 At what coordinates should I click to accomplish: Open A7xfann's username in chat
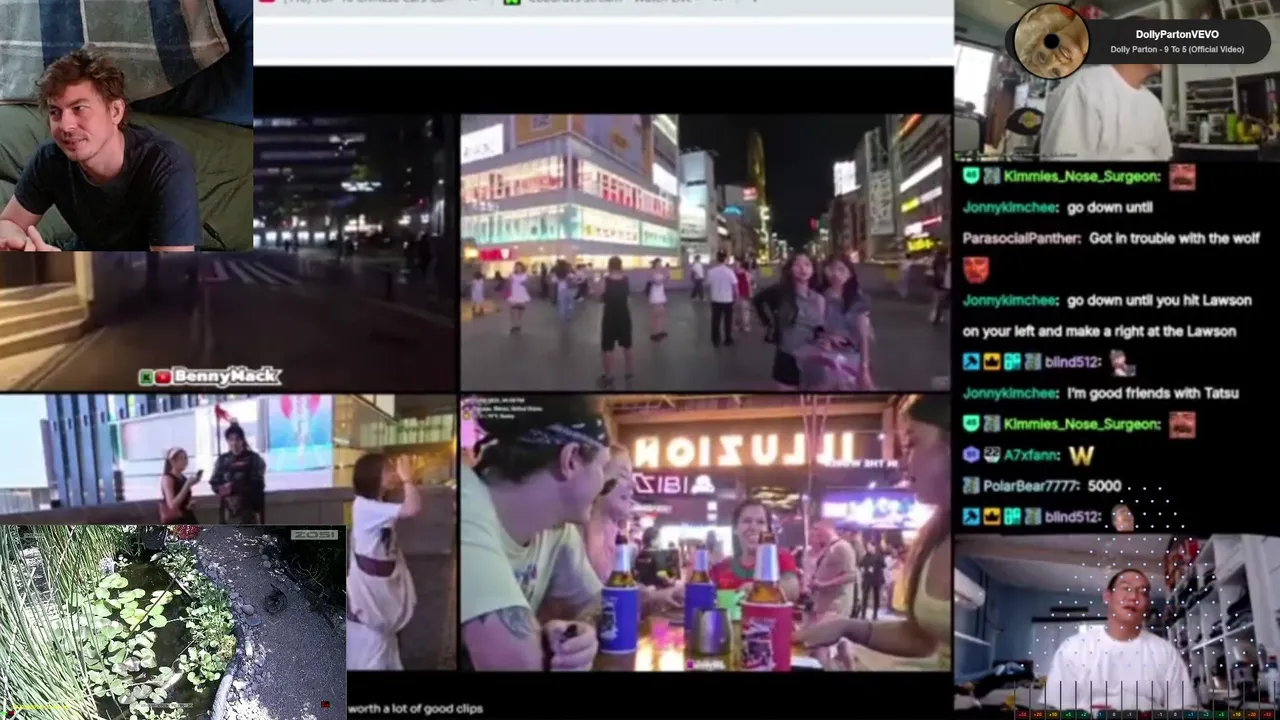[1032, 455]
